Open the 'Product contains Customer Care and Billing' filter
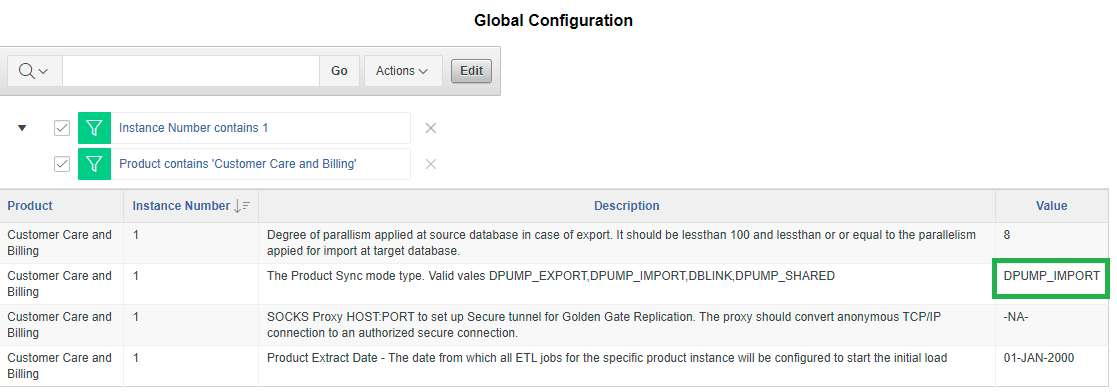Image resolution: width=1117 pixels, height=392 pixels. [x=238, y=164]
